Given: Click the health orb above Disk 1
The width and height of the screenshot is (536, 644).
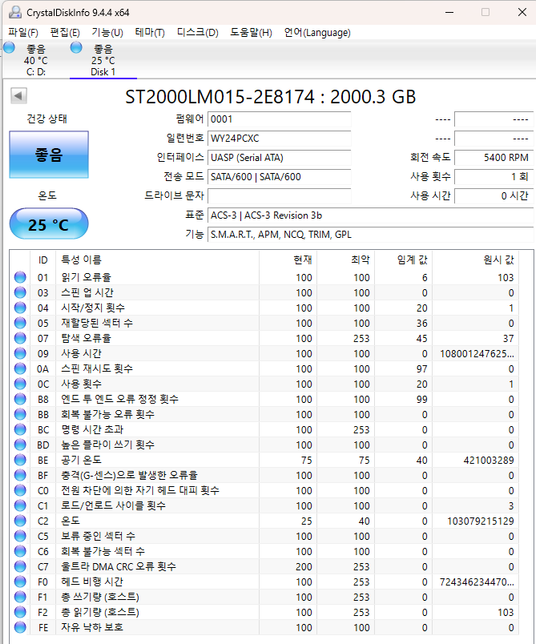Looking at the screenshot, I should pos(76,48).
